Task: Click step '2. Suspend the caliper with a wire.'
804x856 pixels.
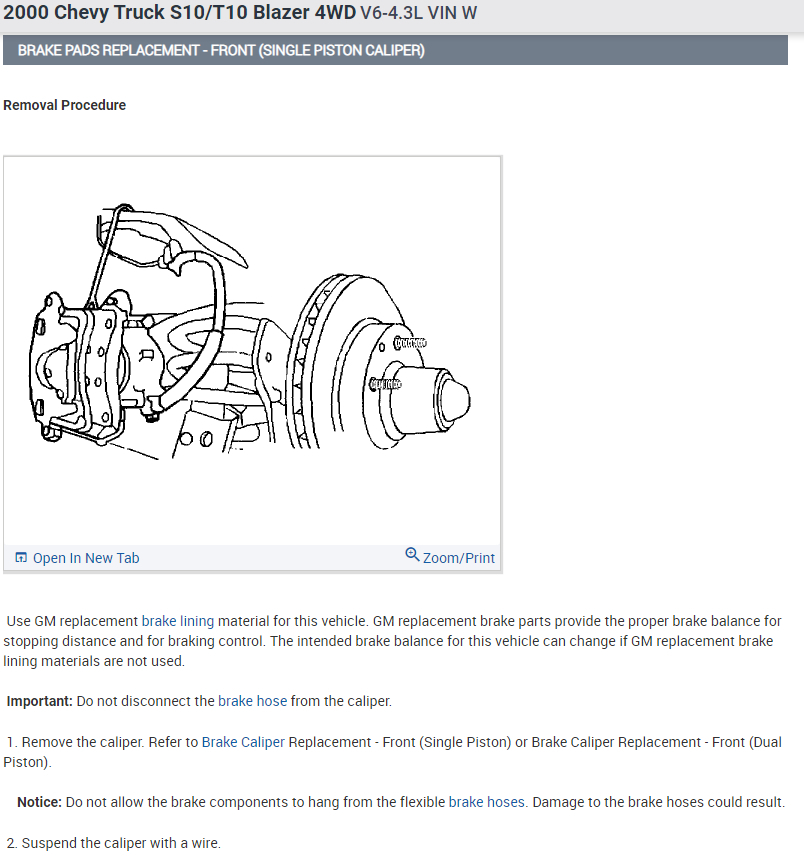Action: tap(114, 843)
